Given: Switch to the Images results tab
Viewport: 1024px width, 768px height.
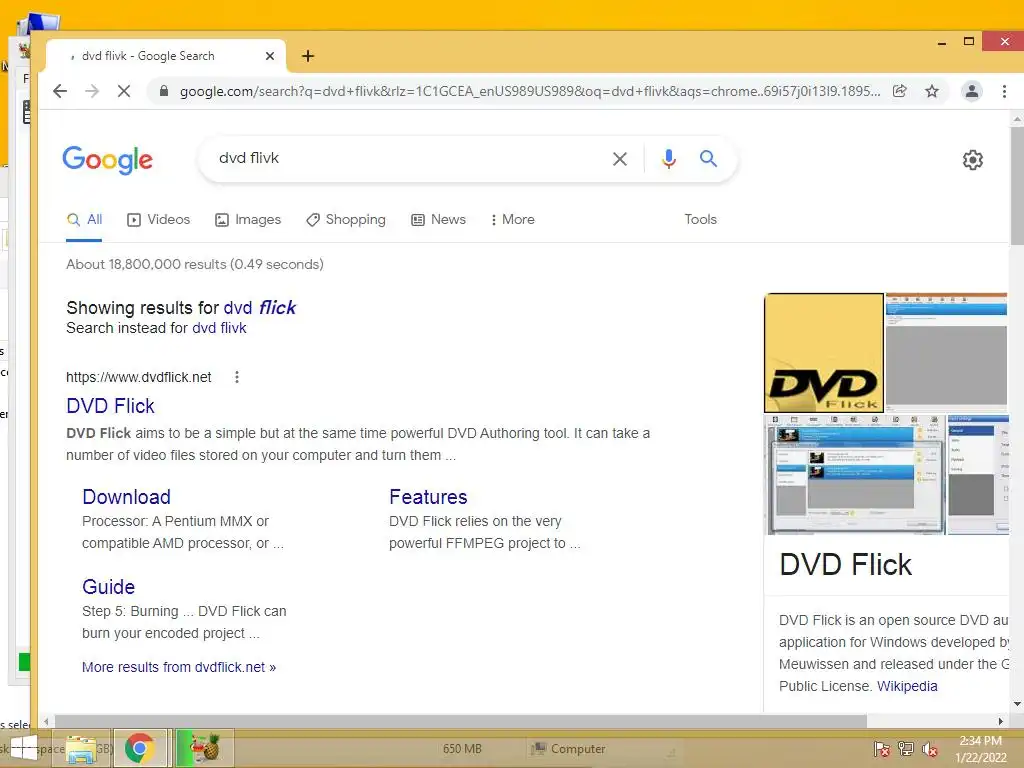Looking at the screenshot, I should click(x=248, y=220).
